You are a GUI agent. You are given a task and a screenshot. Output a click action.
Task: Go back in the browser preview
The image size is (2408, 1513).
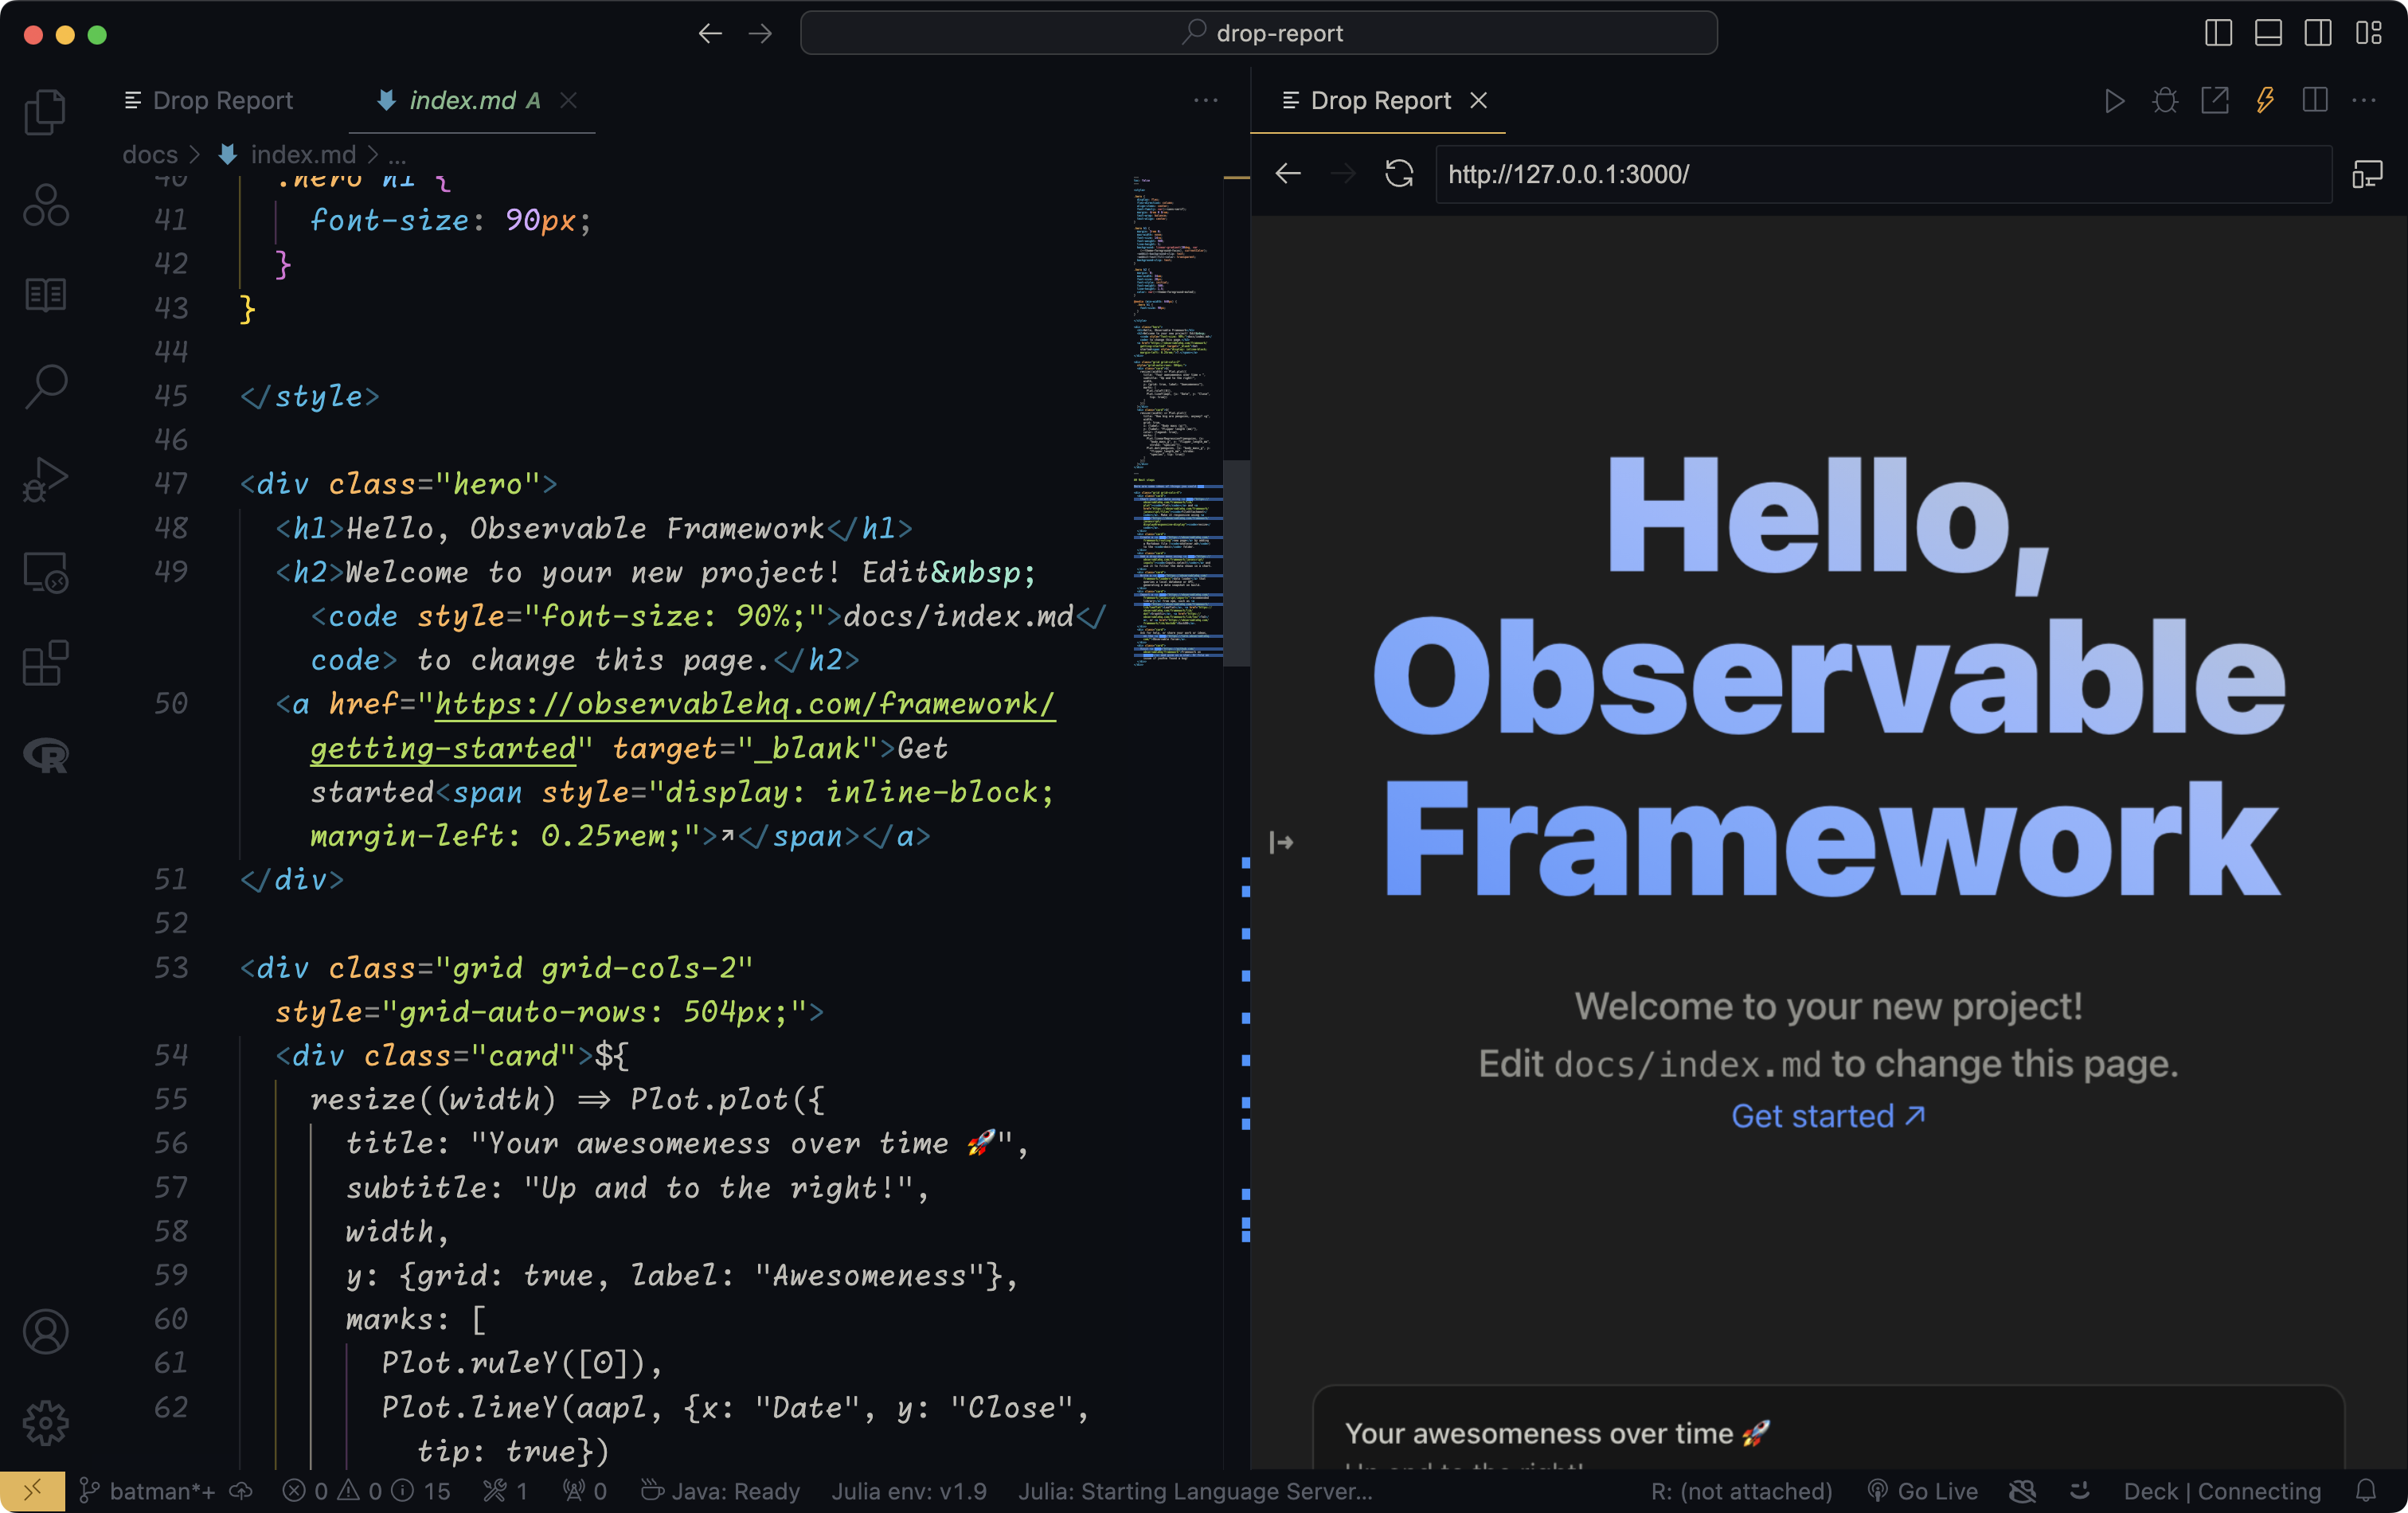tap(1288, 174)
